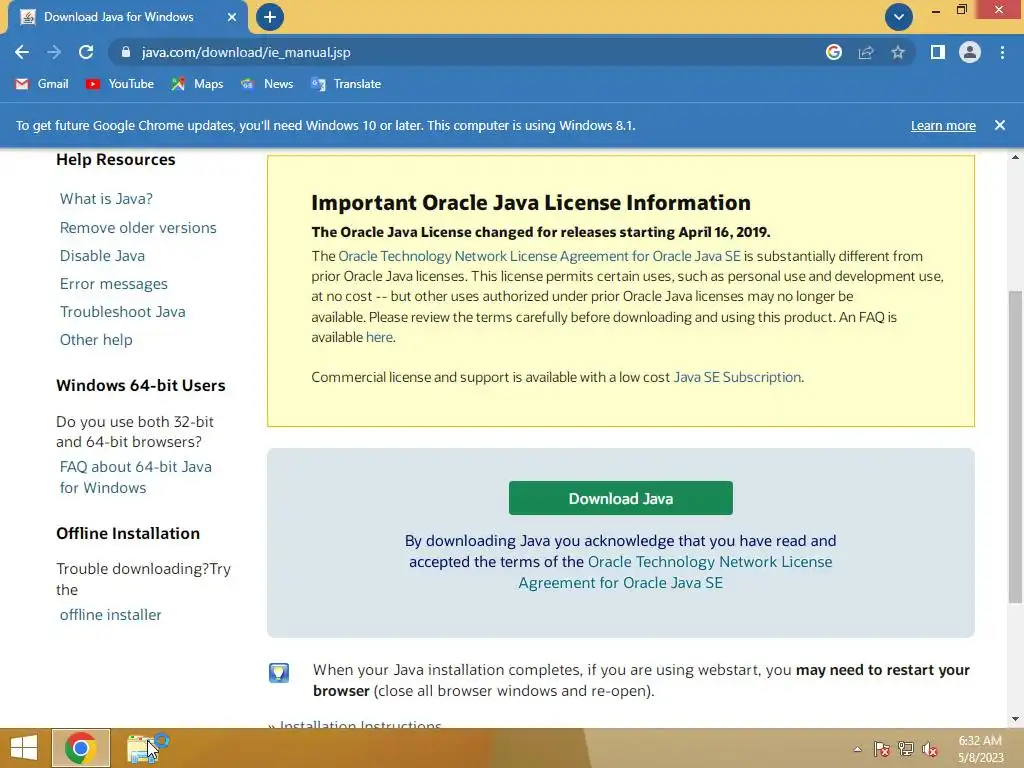The width and height of the screenshot is (1024, 768).
Task: Go back using the browser back arrow
Action: [22, 52]
